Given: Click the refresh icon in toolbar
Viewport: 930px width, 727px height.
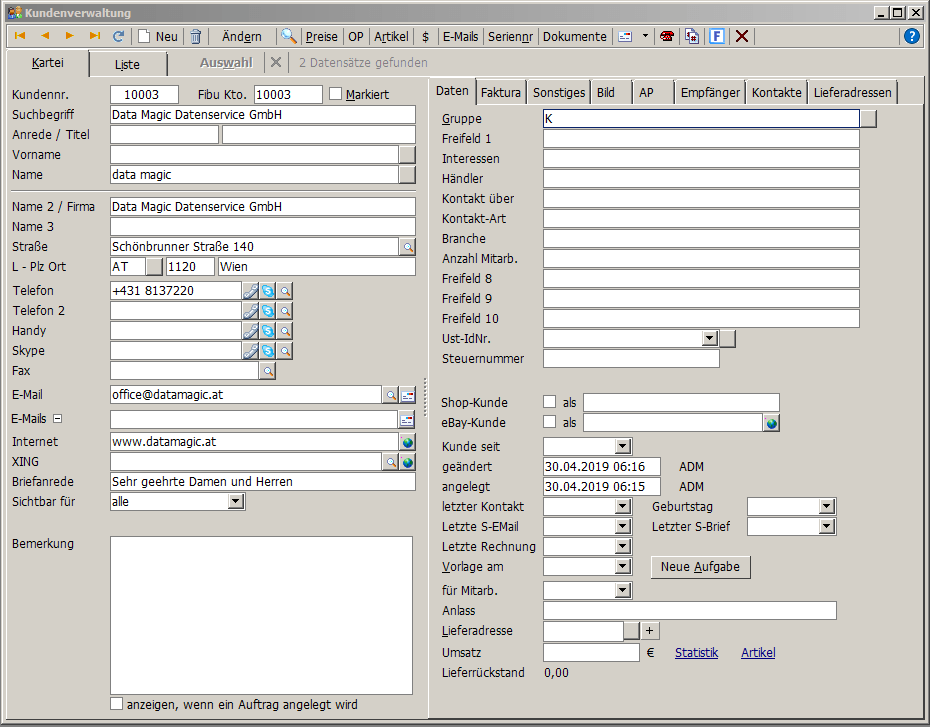Looking at the screenshot, I should click(118, 36).
